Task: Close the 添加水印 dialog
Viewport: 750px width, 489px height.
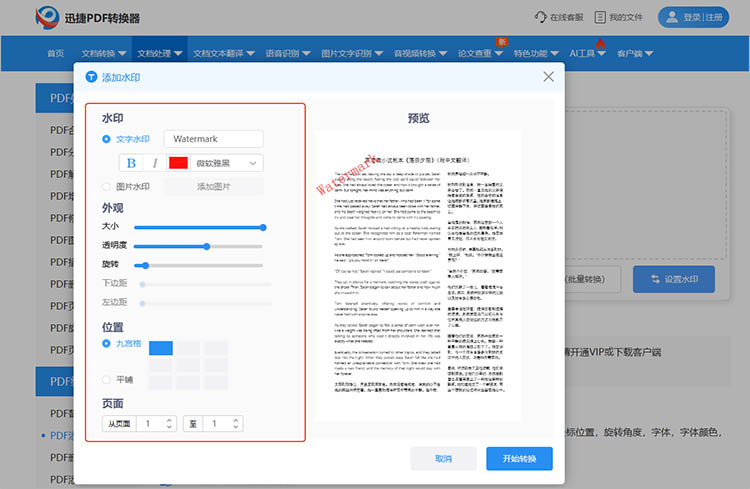Action: pos(549,77)
